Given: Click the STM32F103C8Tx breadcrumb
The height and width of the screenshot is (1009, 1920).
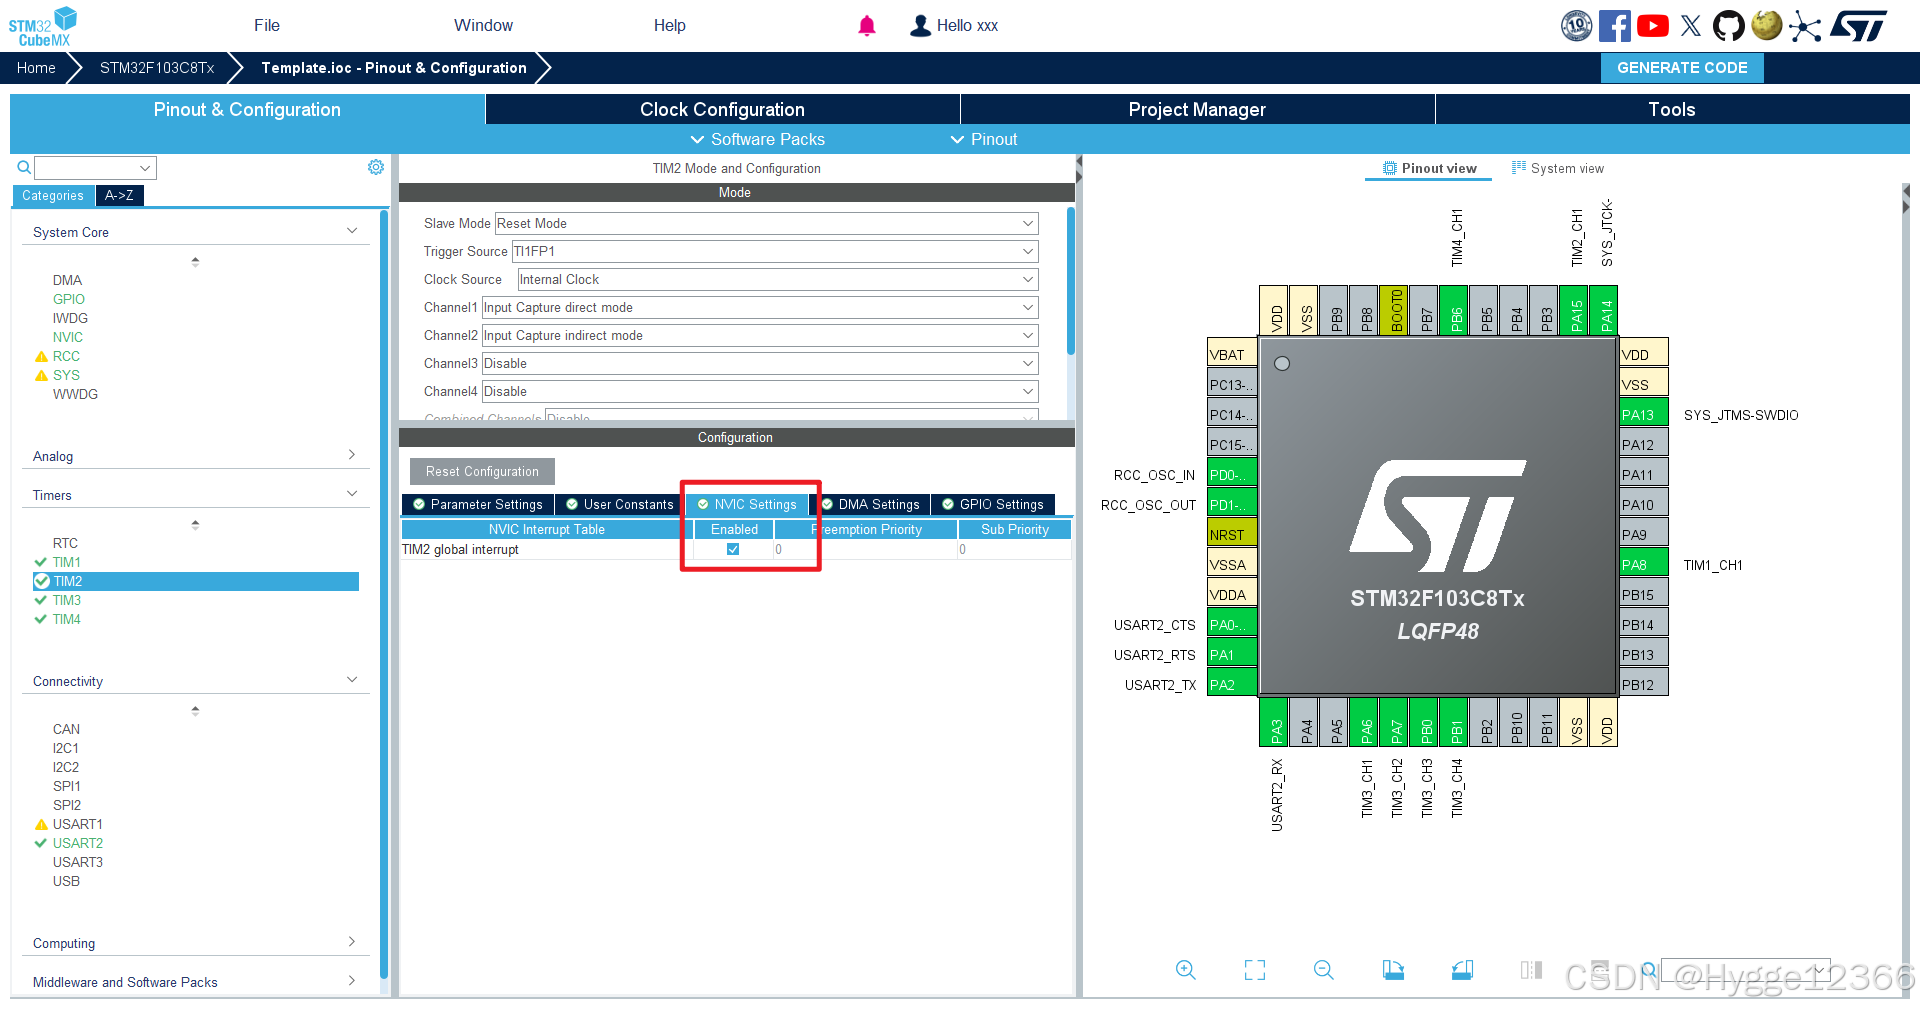Looking at the screenshot, I should point(157,68).
